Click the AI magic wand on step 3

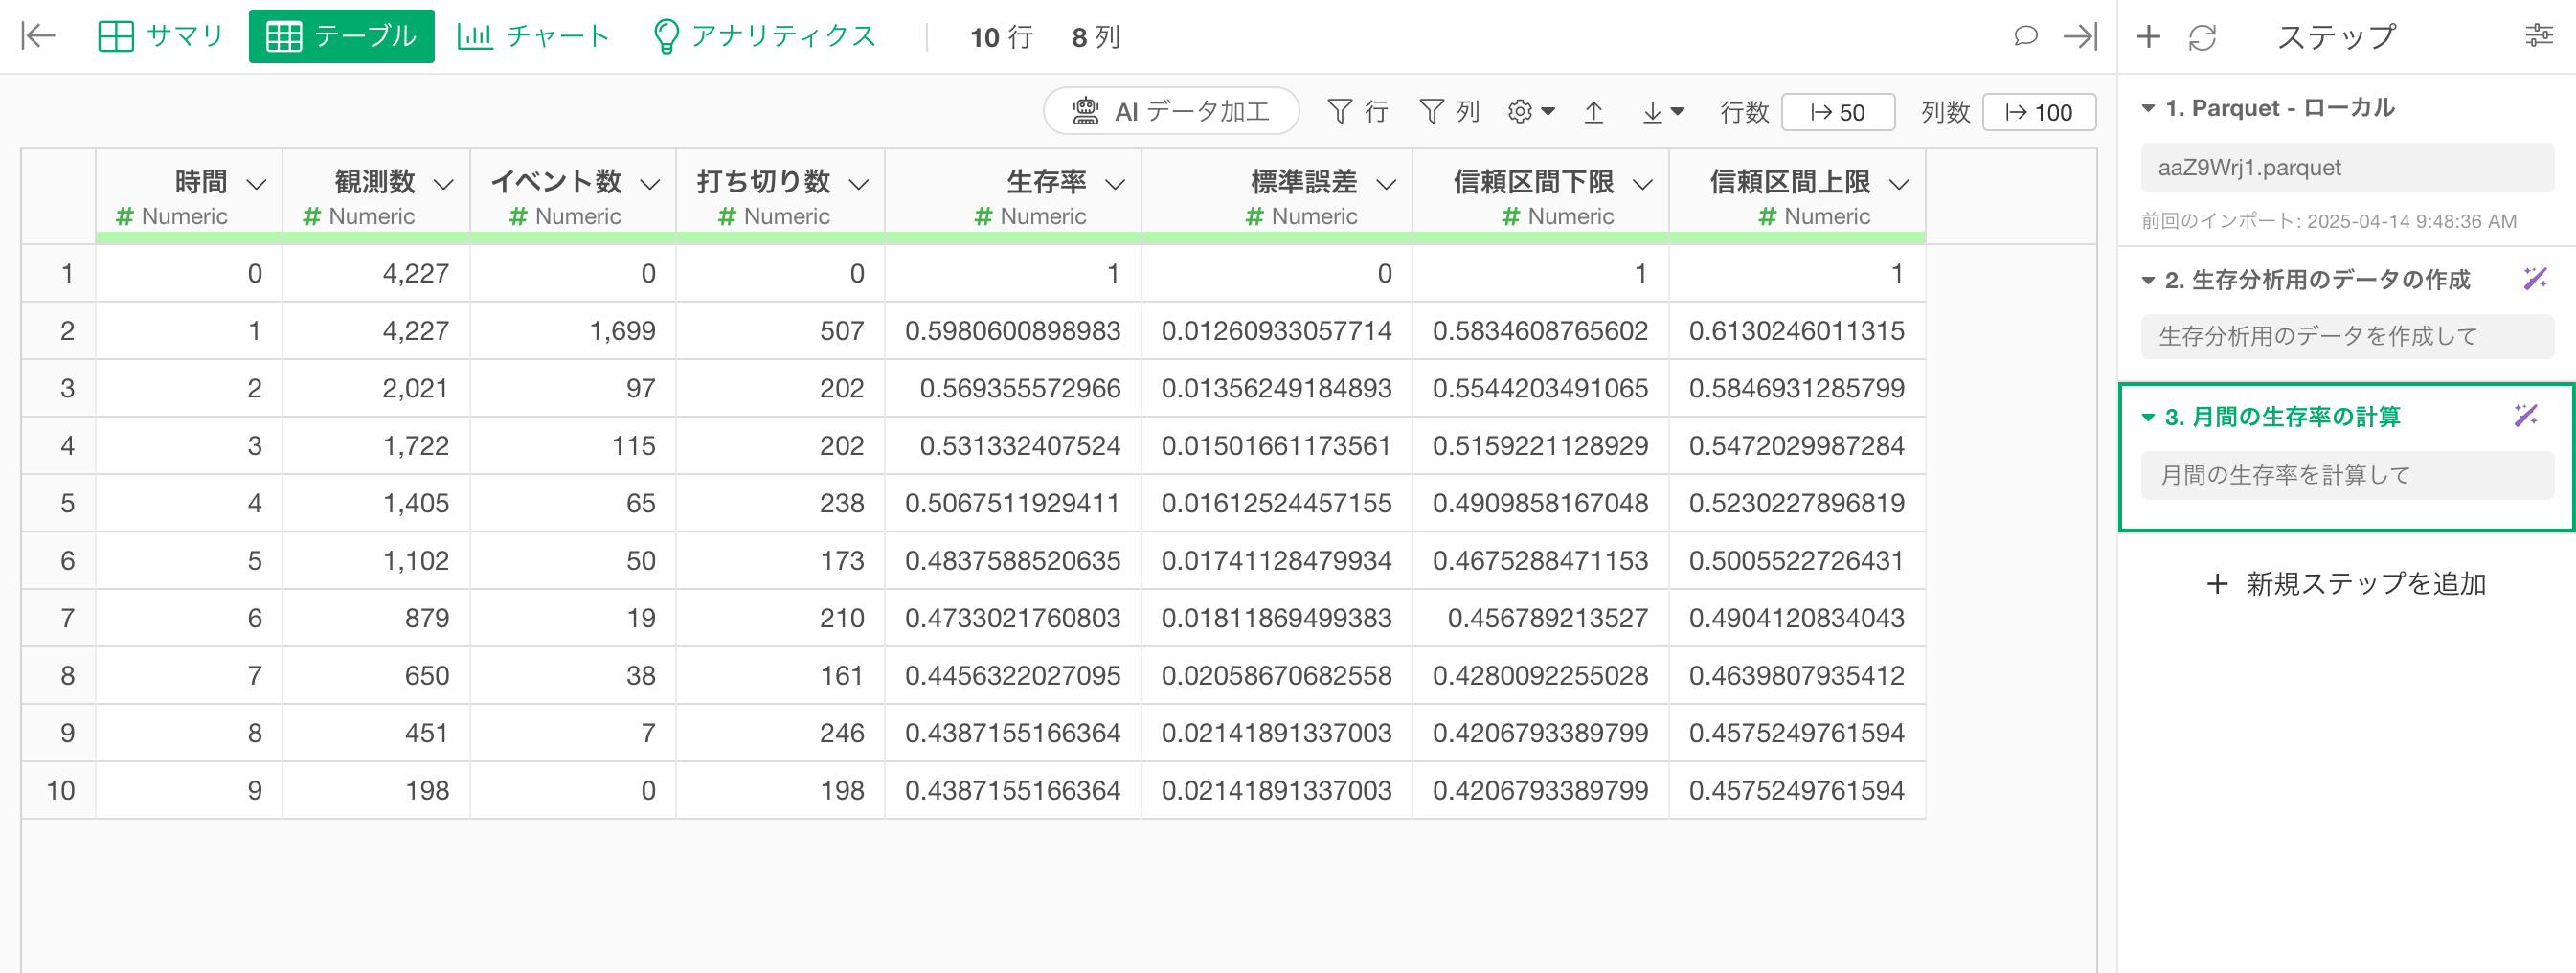point(2526,416)
